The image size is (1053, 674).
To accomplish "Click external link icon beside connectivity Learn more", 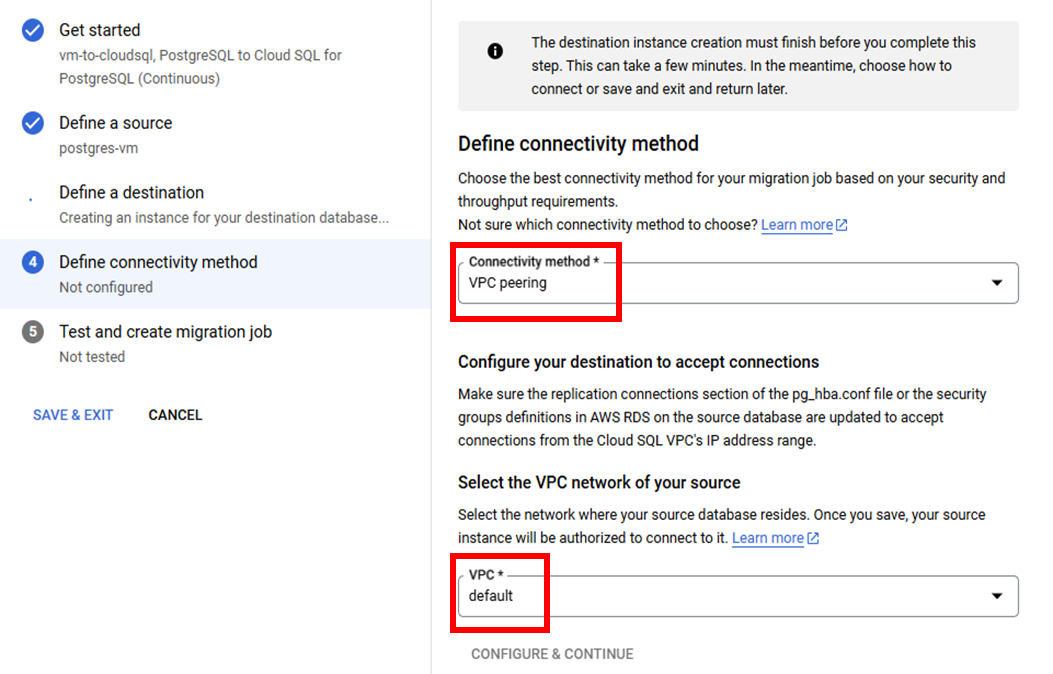I will [841, 225].
